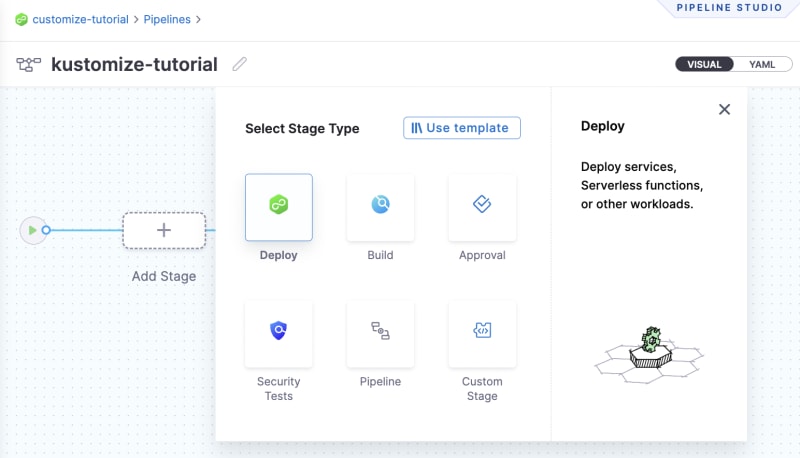Click the deploy hexagon illustration
Screen dimensions: 800x458
(x=649, y=355)
